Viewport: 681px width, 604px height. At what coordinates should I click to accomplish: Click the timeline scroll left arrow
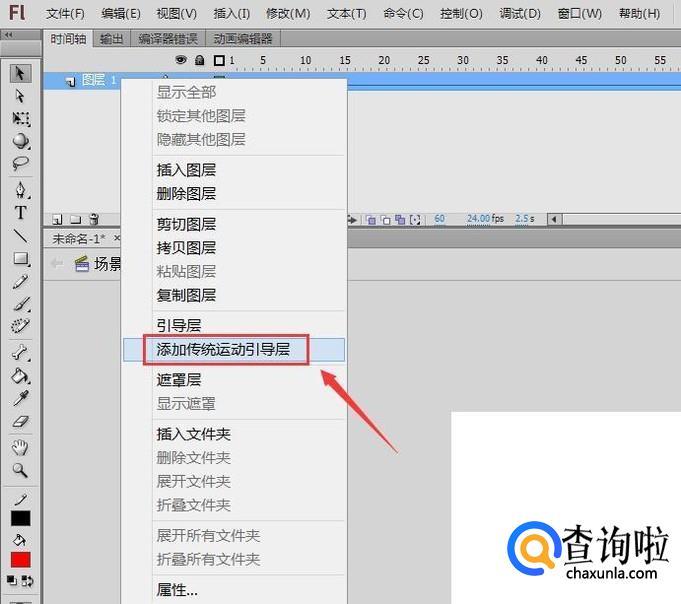[x=554, y=219]
